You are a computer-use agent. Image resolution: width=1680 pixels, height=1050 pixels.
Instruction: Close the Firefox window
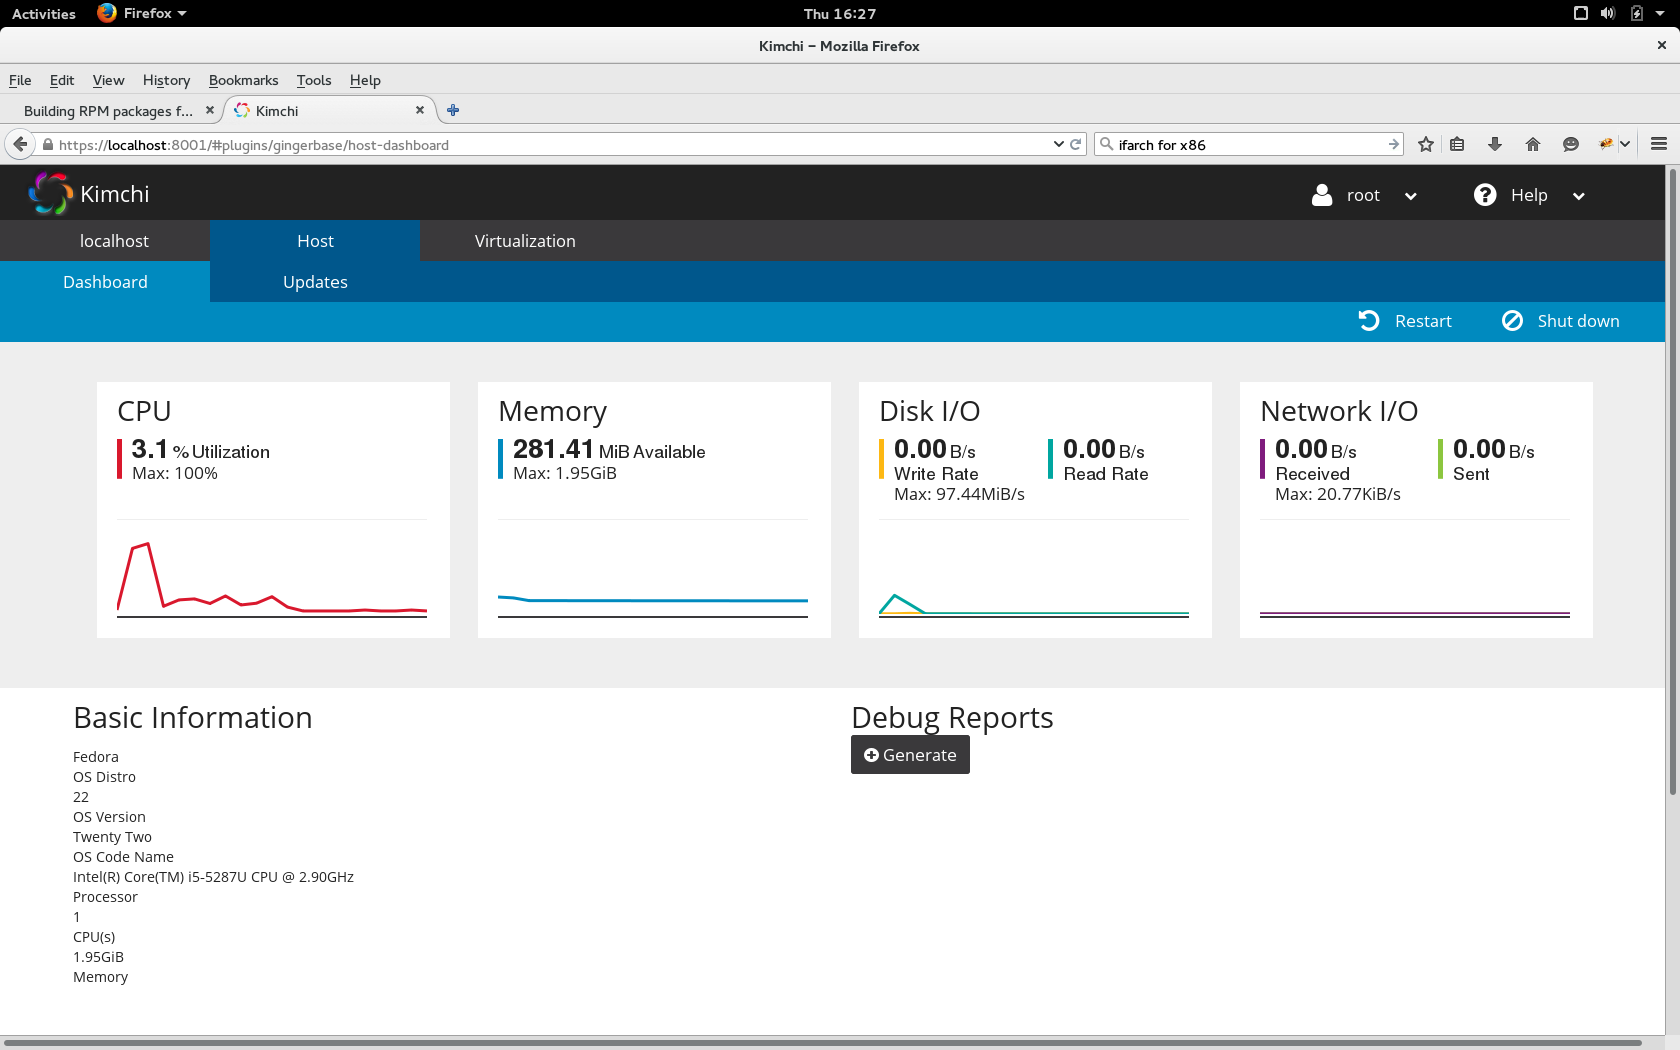[1661, 45]
